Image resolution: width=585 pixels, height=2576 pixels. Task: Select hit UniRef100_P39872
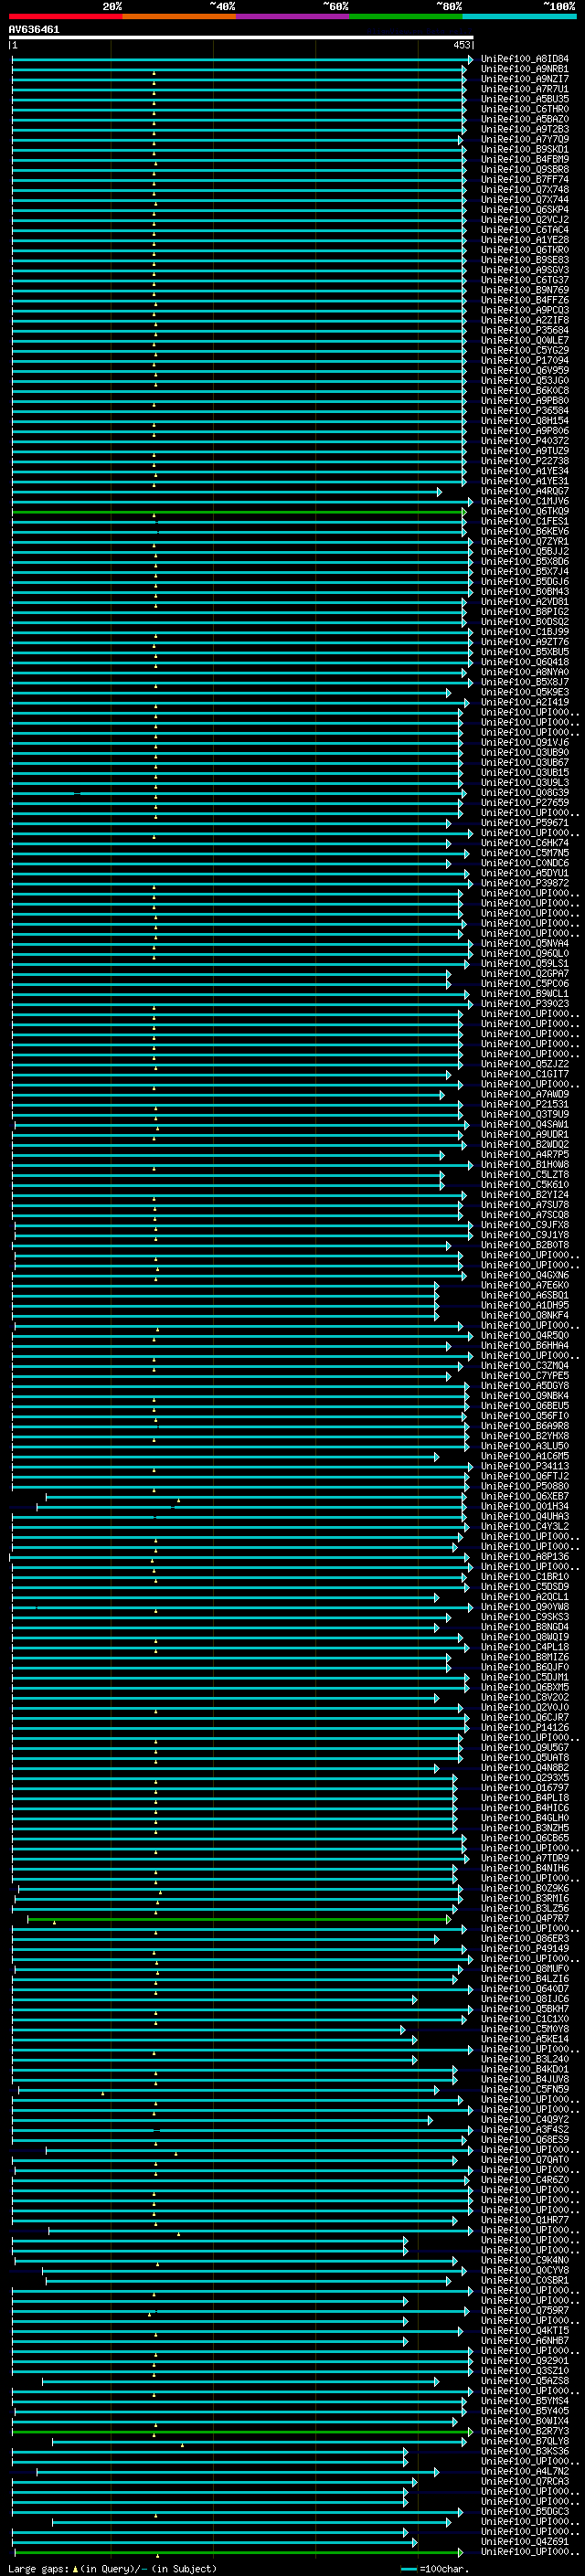point(525,883)
